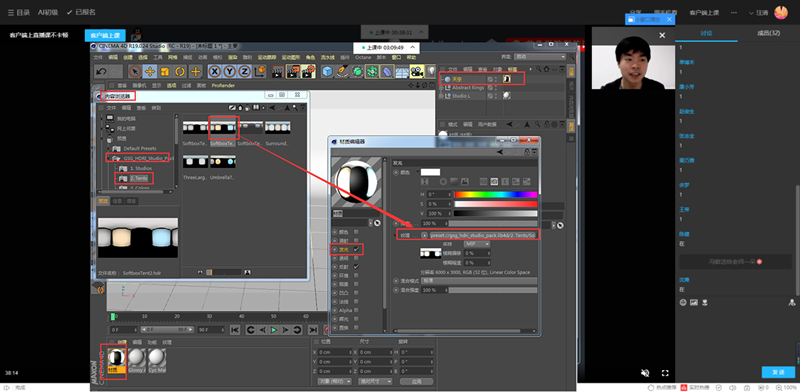Click the Cube primitive icon
Image resolution: width=800 pixels, height=392 pixels.
click(328, 71)
